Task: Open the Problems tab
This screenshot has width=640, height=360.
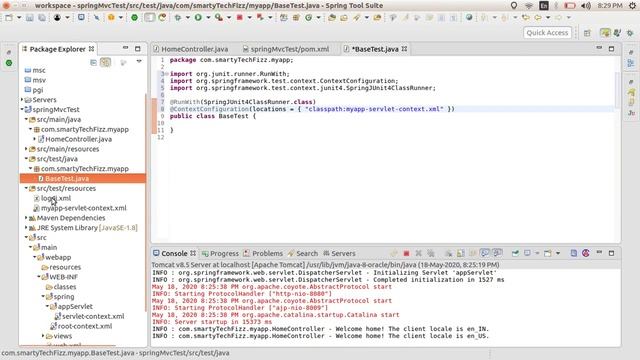Action: [x=263, y=253]
